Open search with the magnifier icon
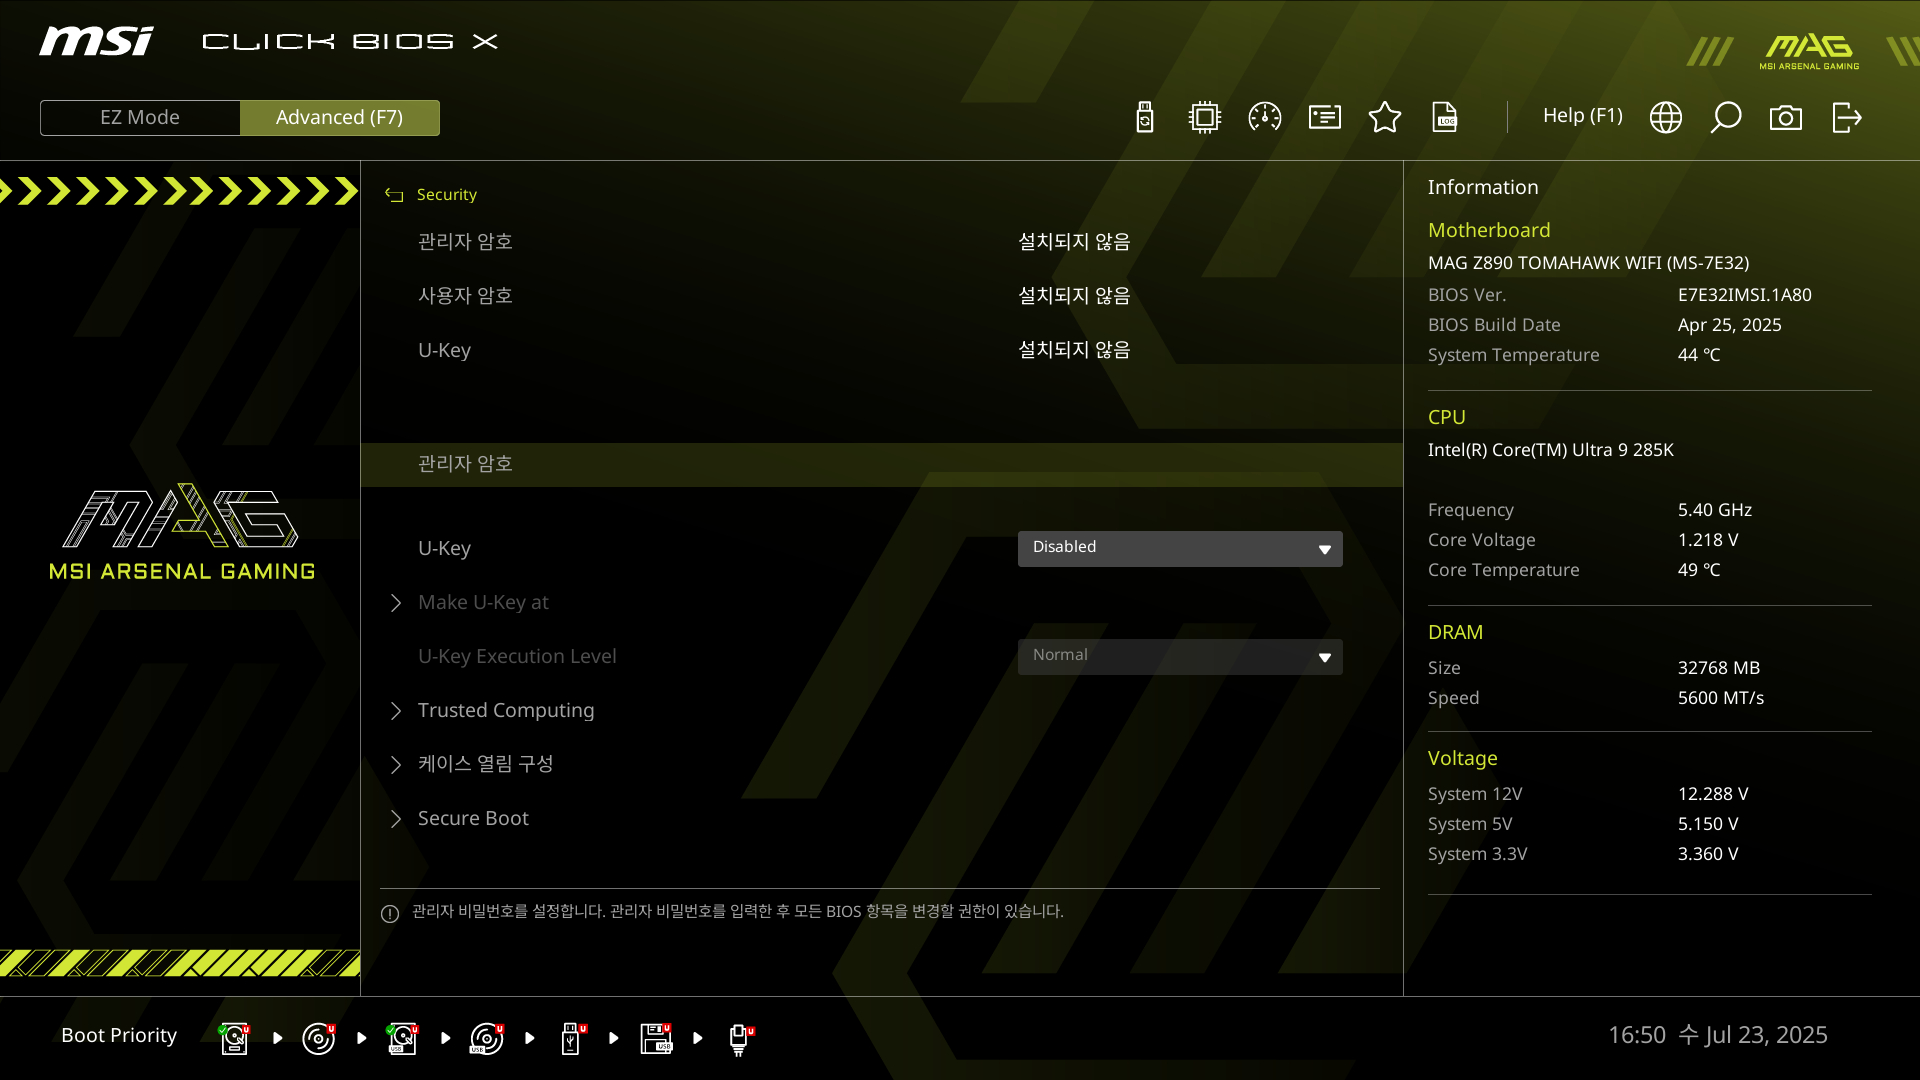The width and height of the screenshot is (1920, 1080). 1726,117
